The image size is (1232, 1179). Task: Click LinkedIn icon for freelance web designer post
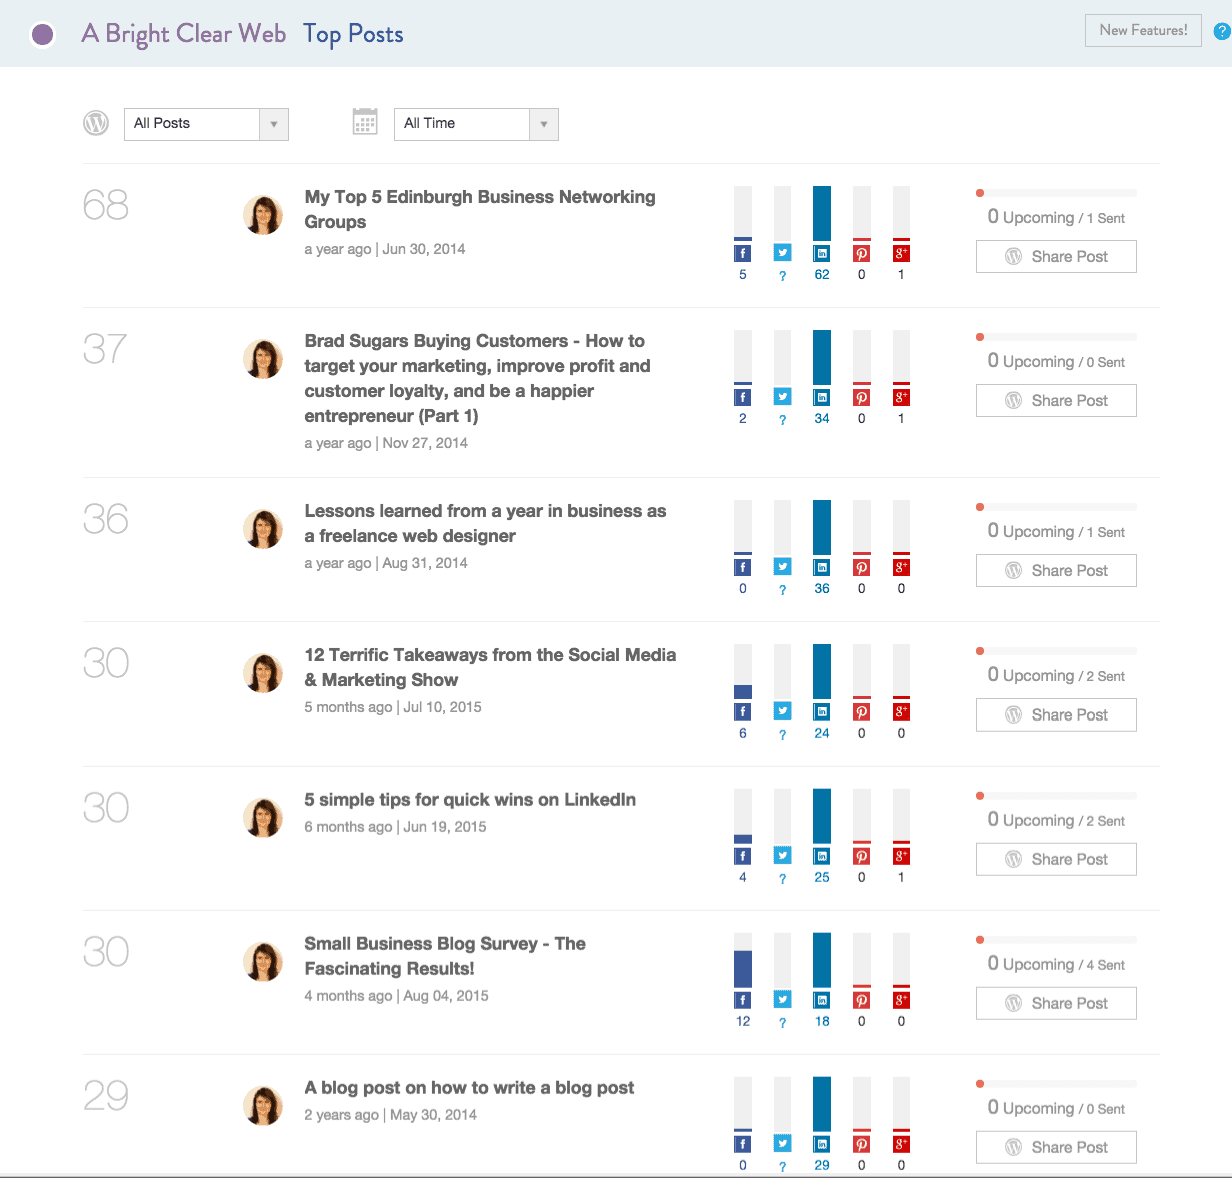pyautogui.click(x=822, y=567)
